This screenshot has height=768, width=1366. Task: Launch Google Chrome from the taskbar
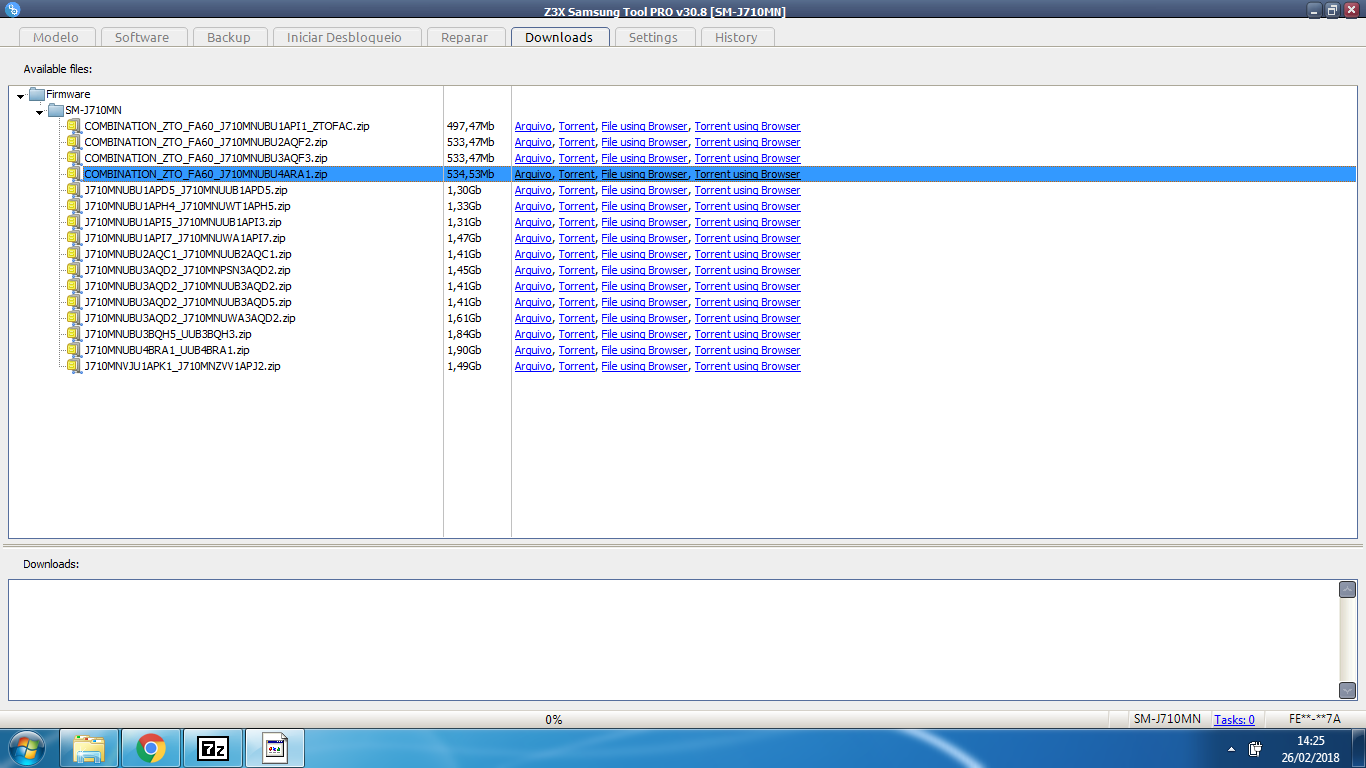[151, 748]
